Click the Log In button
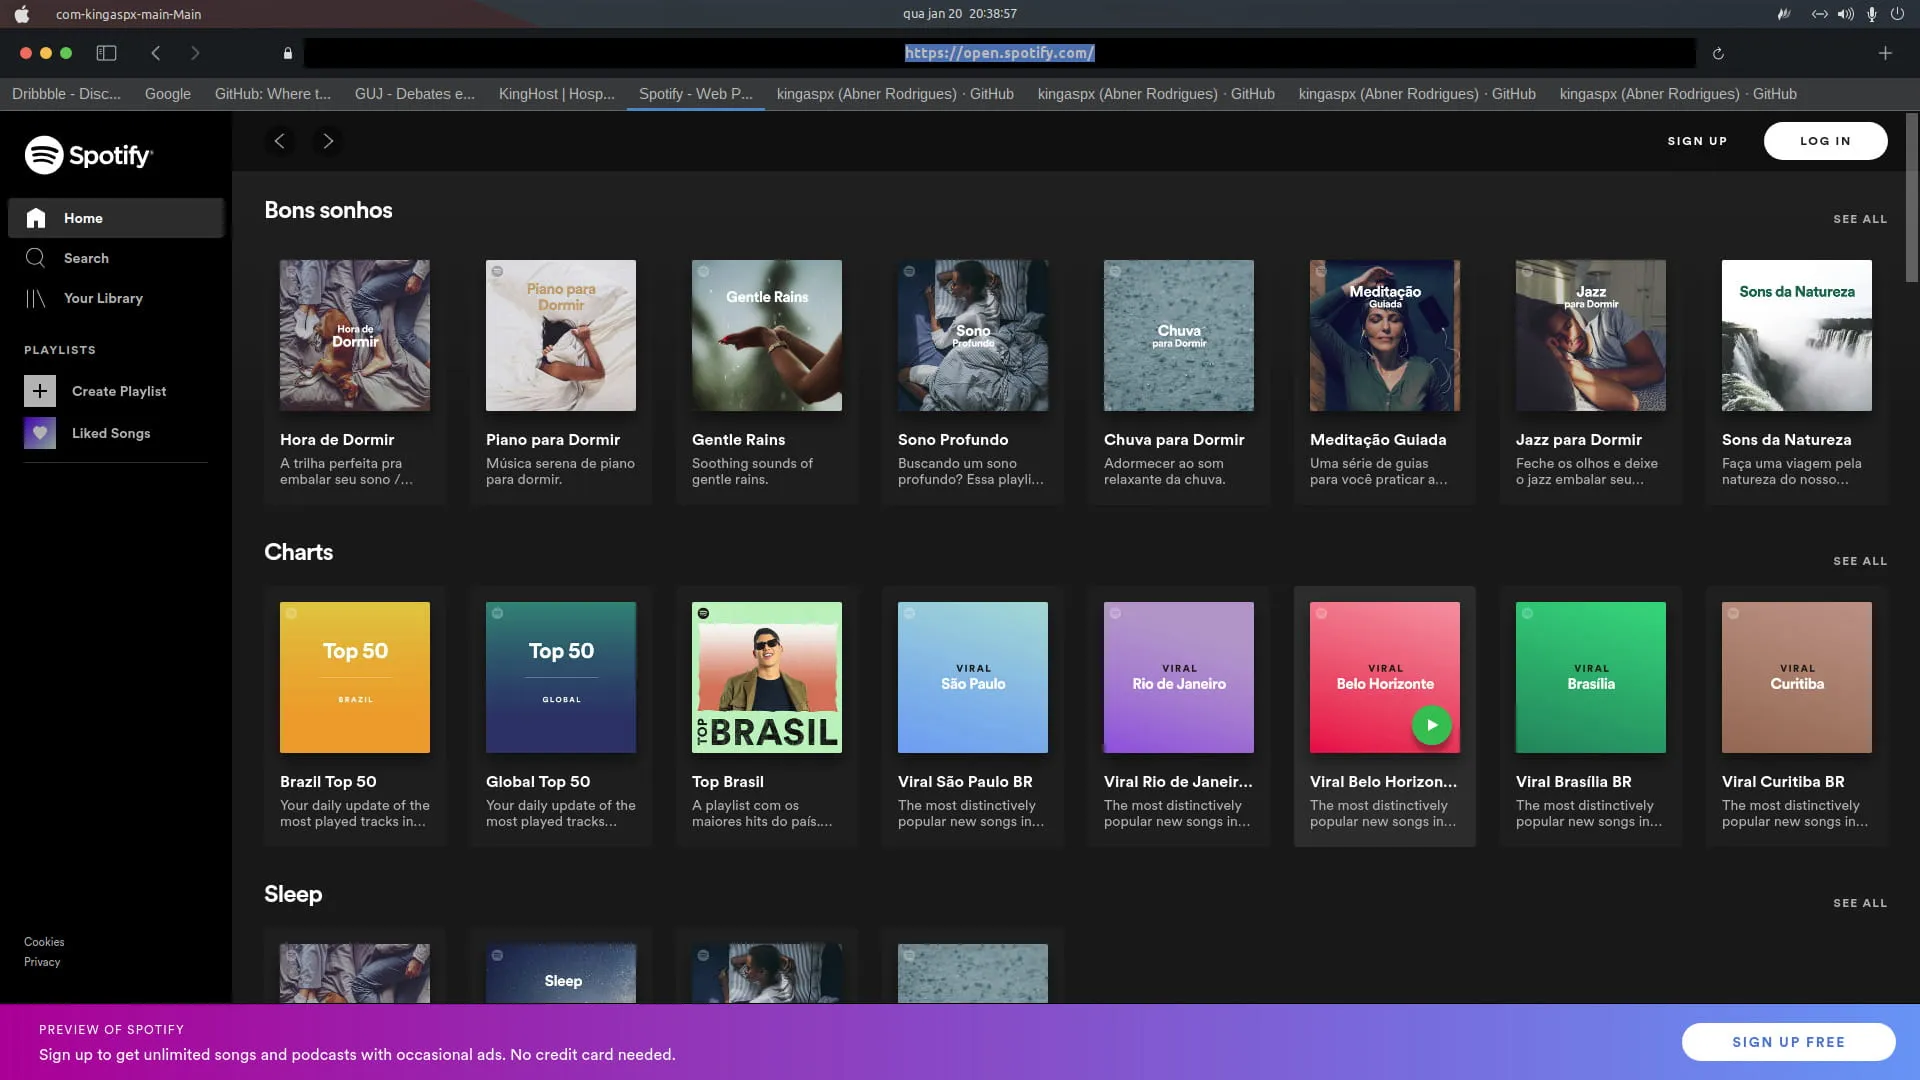Image resolution: width=1920 pixels, height=1080 pixels. 1825,141
